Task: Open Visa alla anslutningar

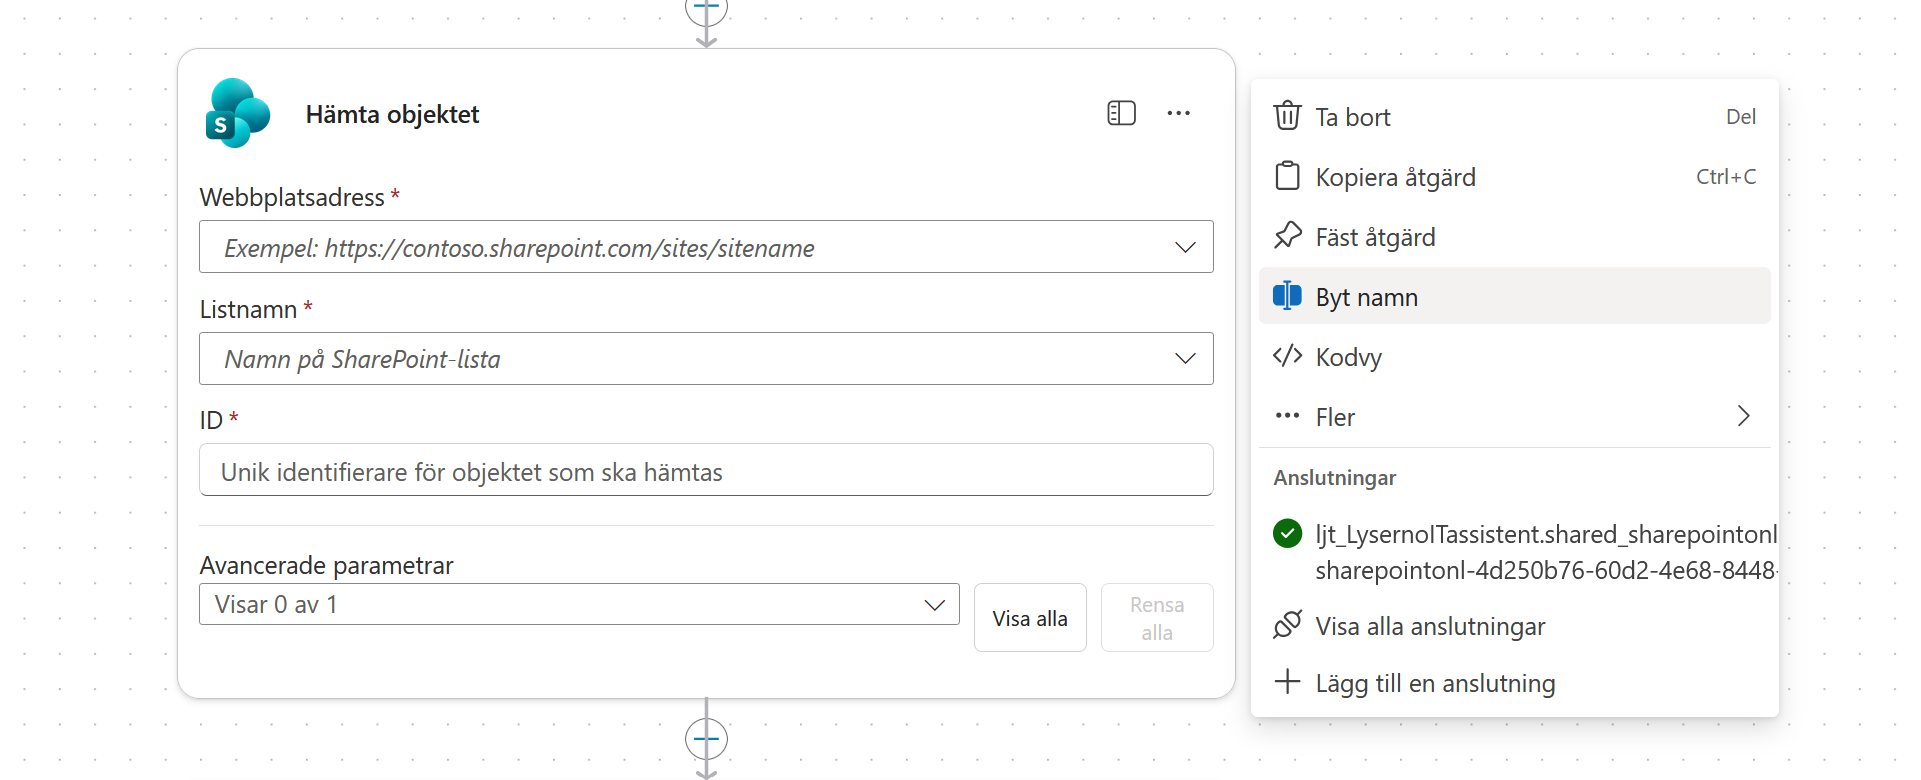Action: pos(1514,626)
